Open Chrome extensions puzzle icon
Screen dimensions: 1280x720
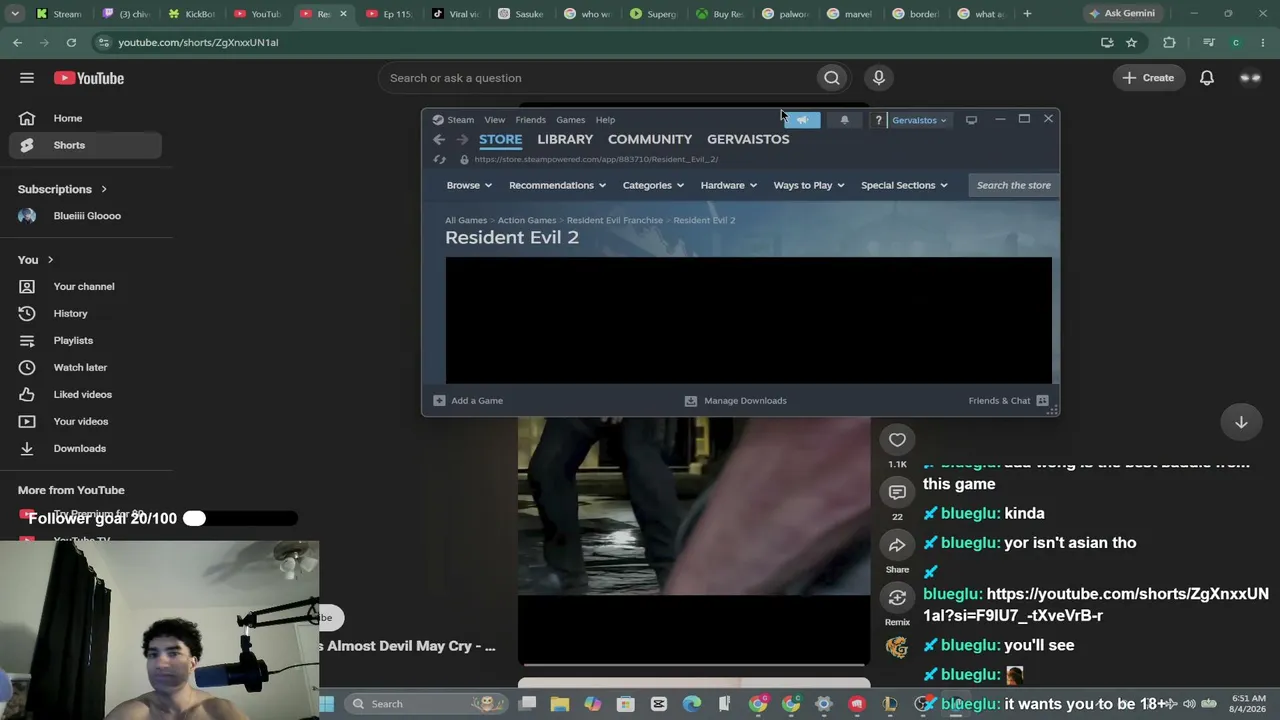1169,43
